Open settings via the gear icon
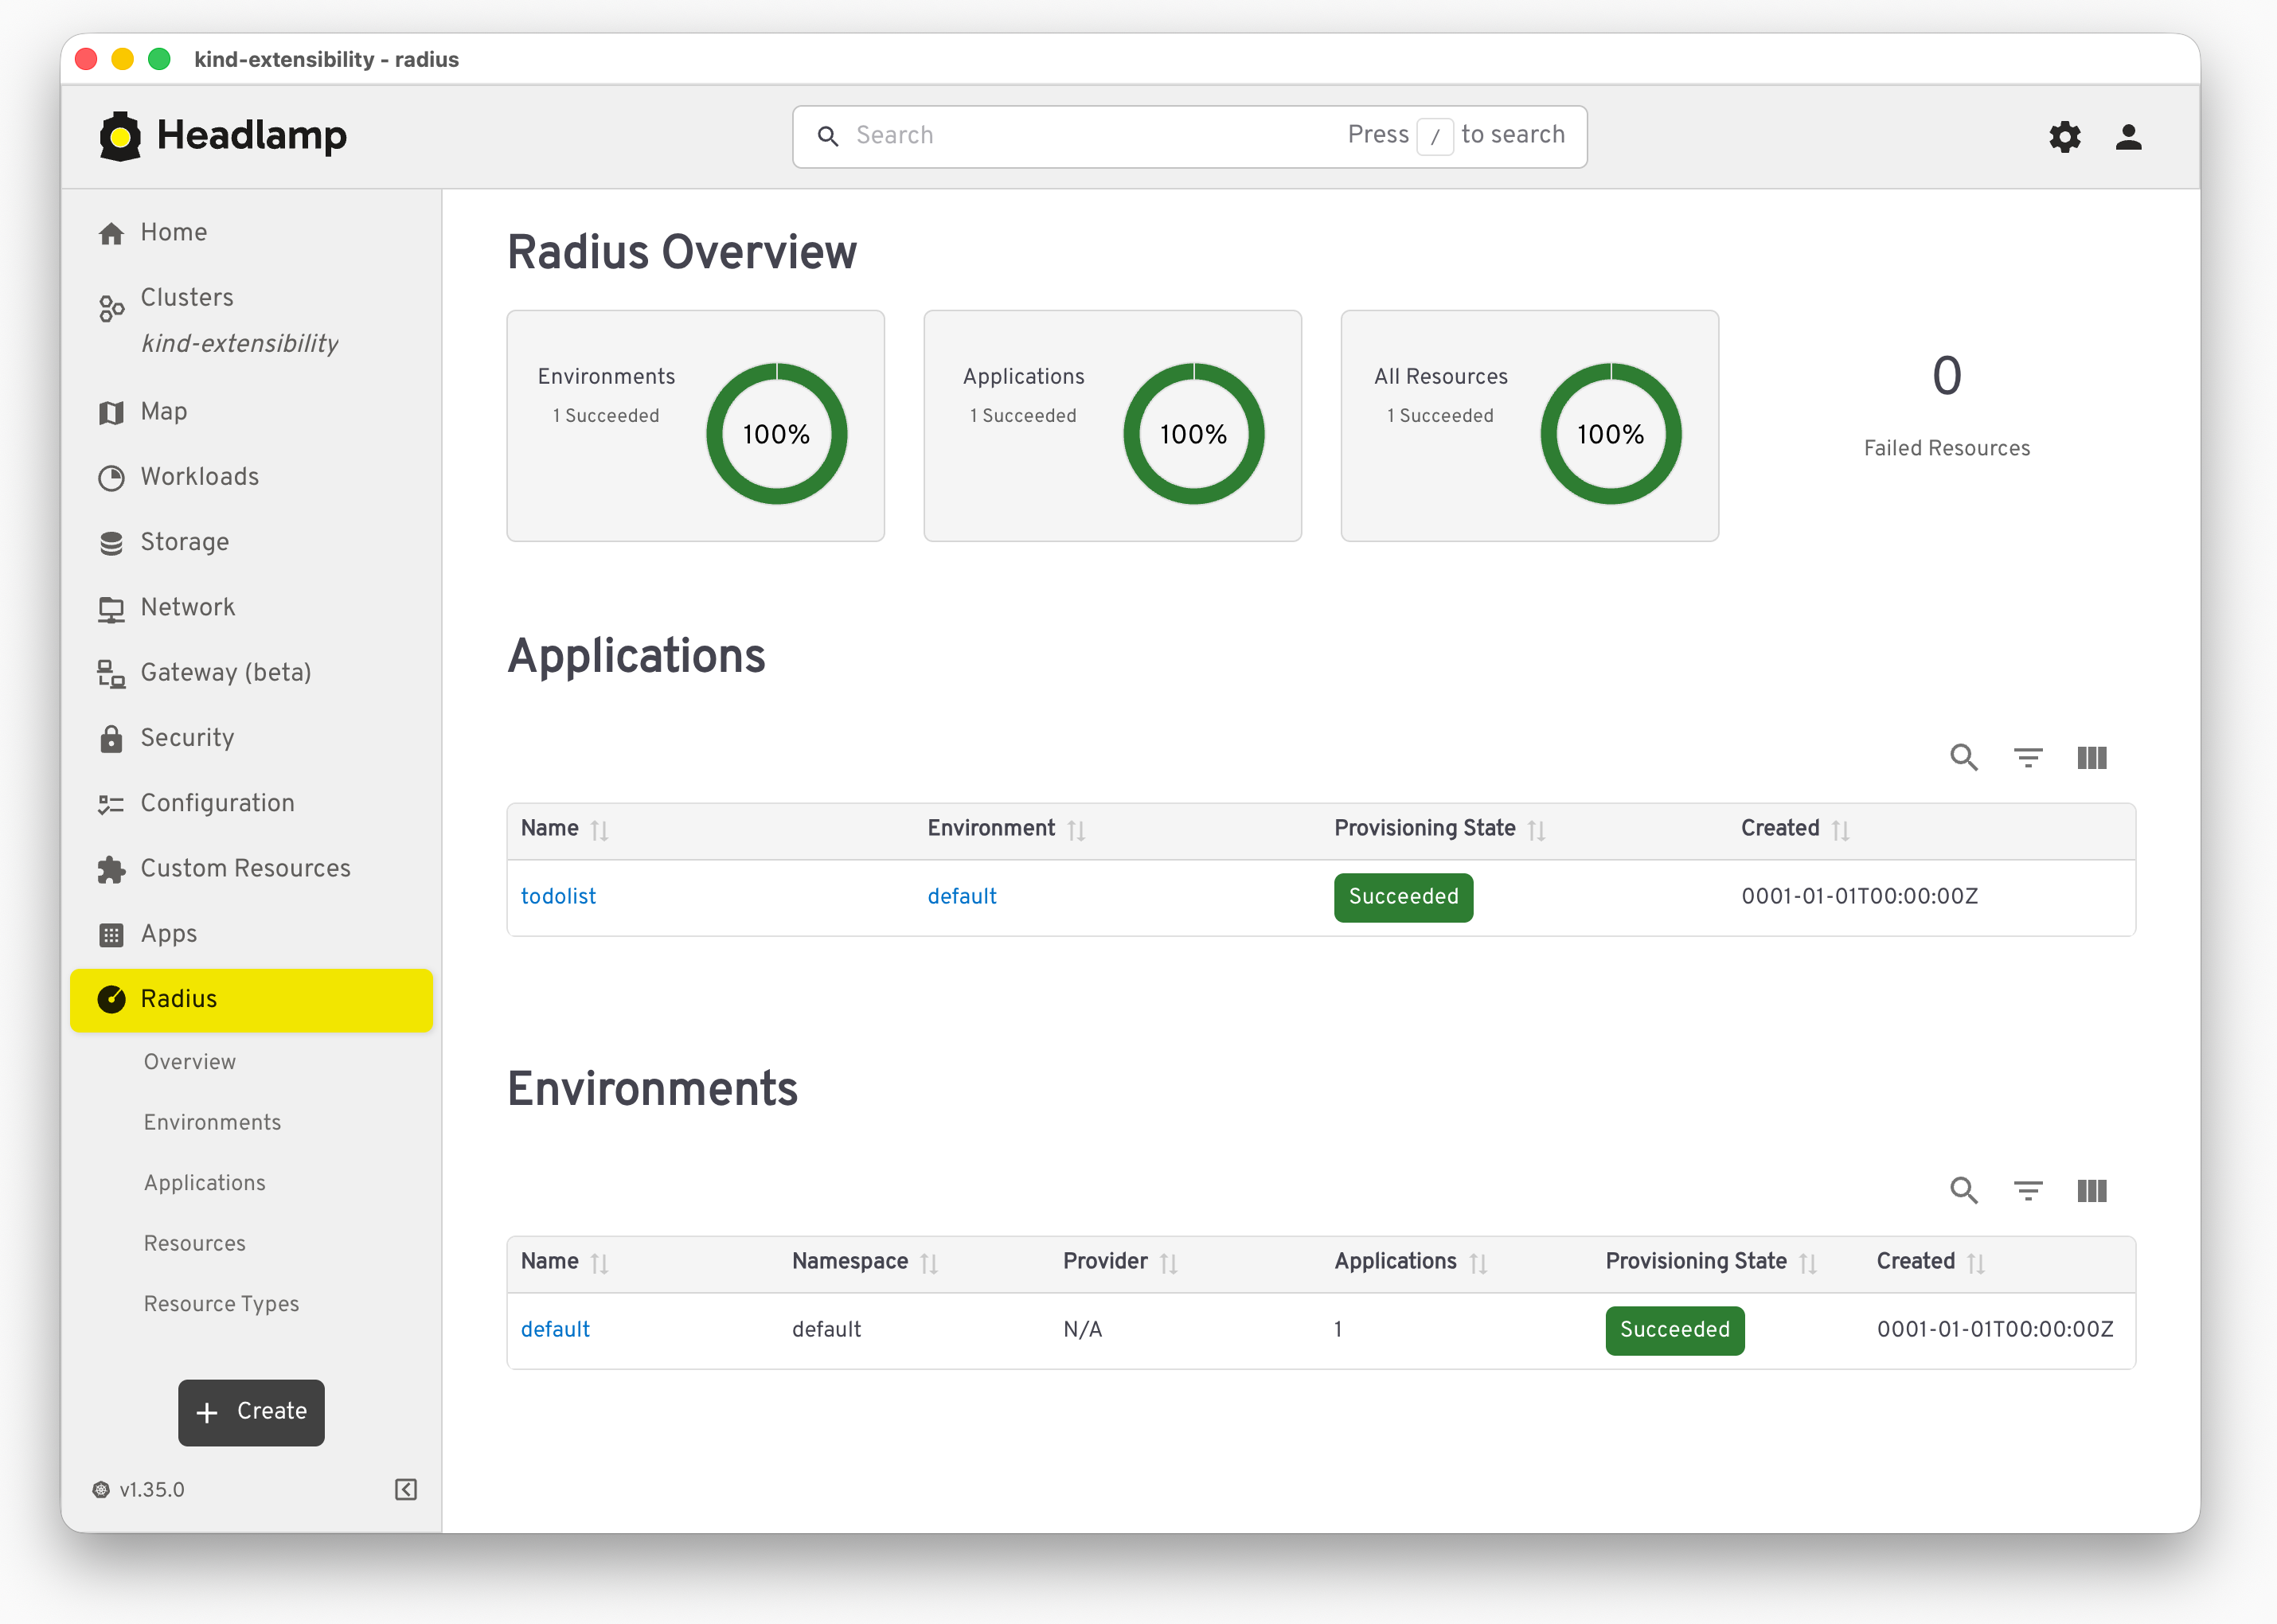2277x1624 pixels. (x=2064, y=137)
